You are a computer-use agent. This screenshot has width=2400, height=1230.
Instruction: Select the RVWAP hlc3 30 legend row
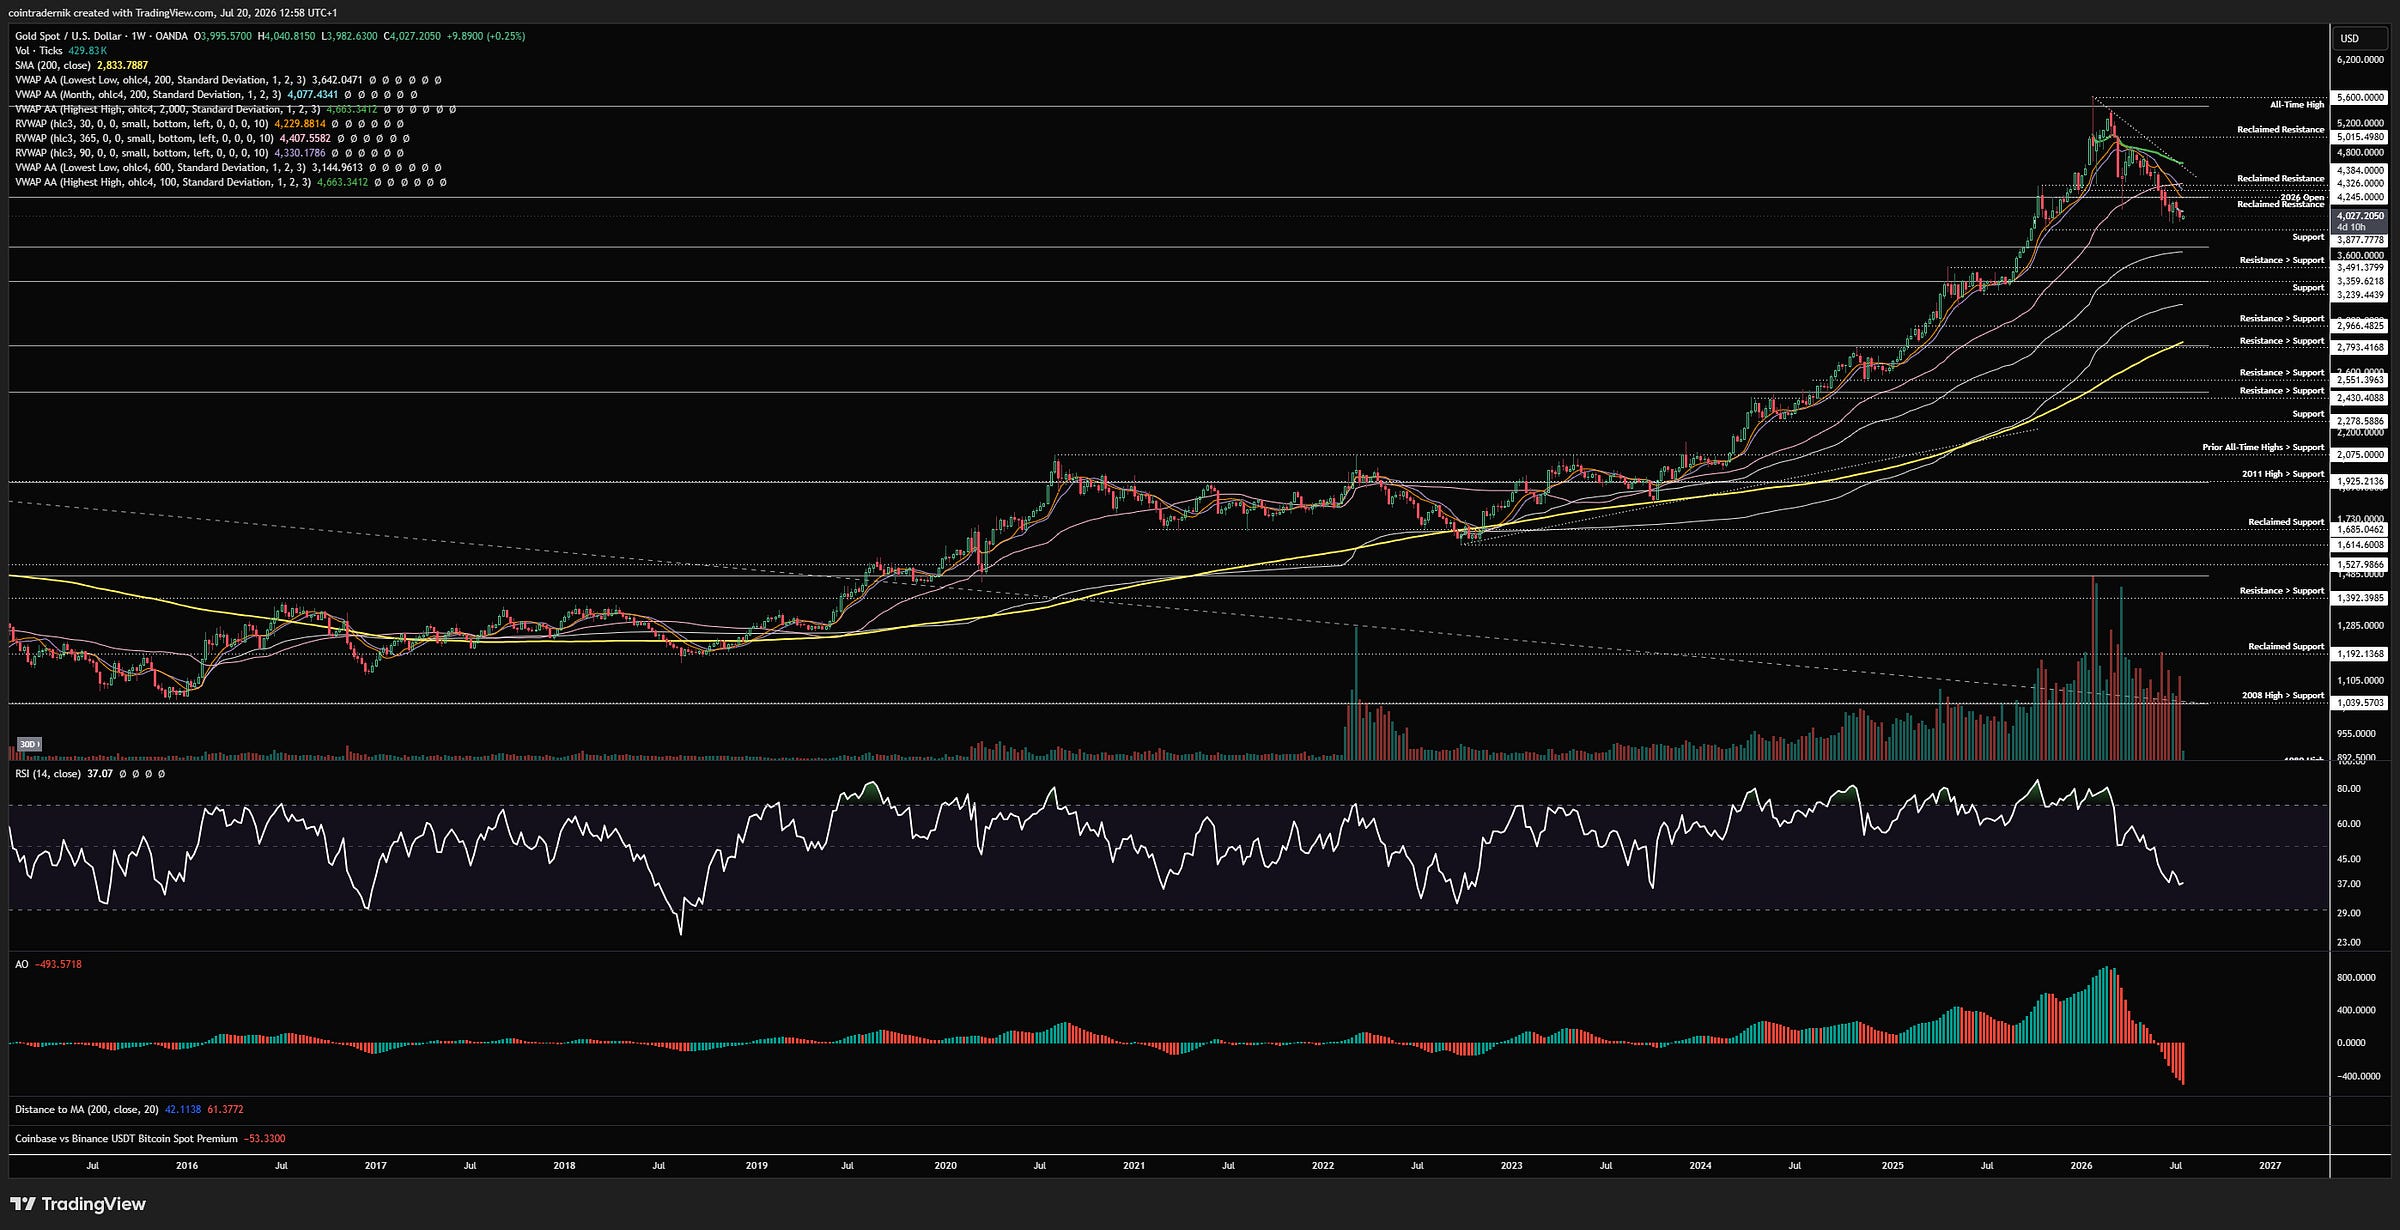pos(210,124)
